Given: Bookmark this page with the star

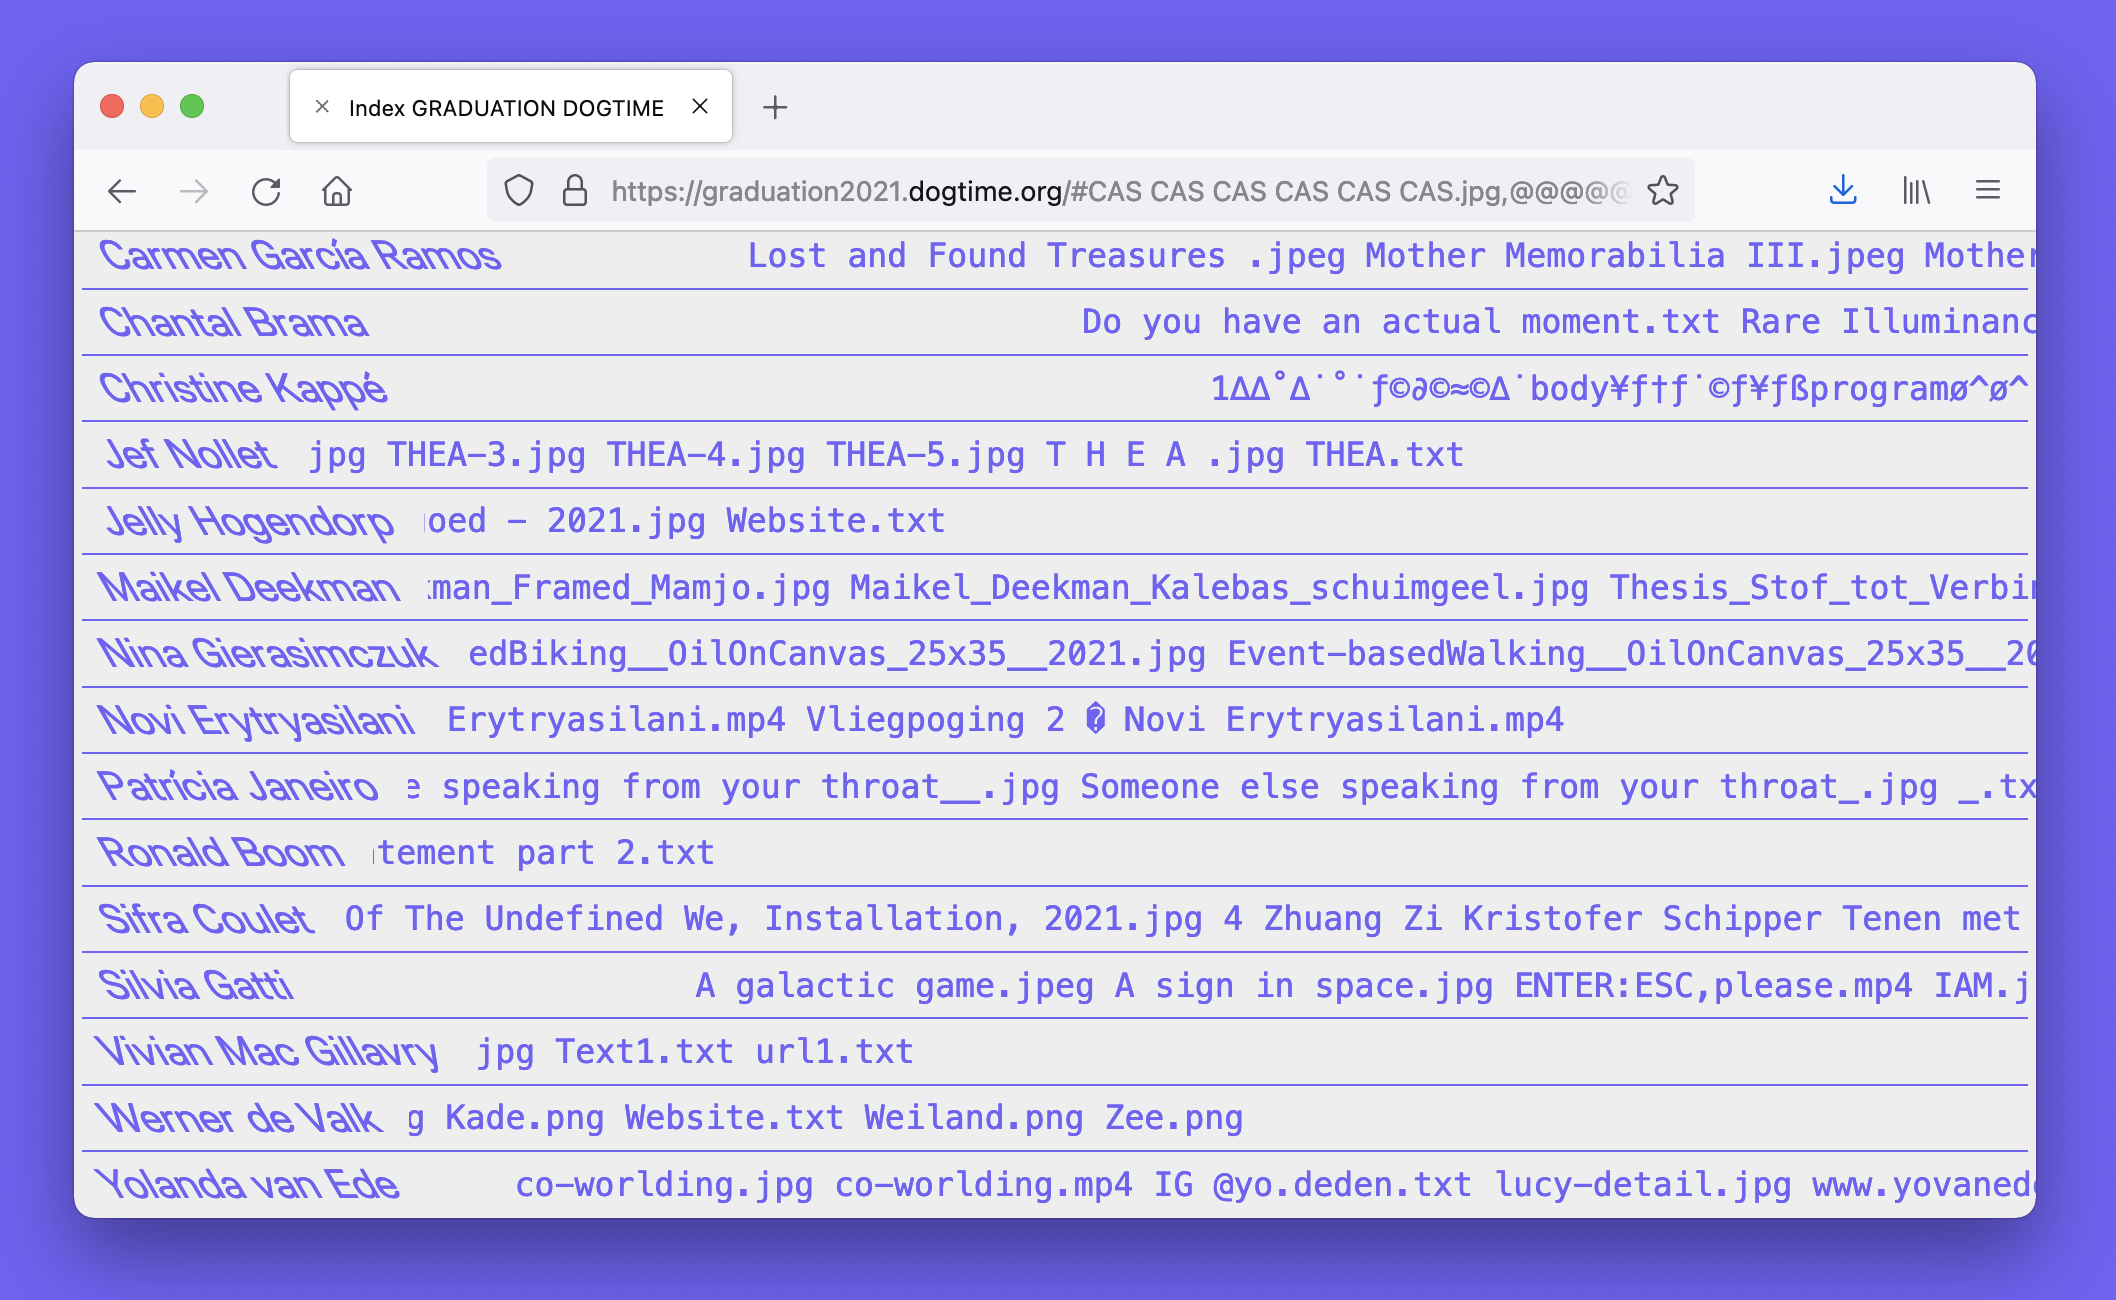Looking at the screenshot, I should click(x=1663, y=191).
